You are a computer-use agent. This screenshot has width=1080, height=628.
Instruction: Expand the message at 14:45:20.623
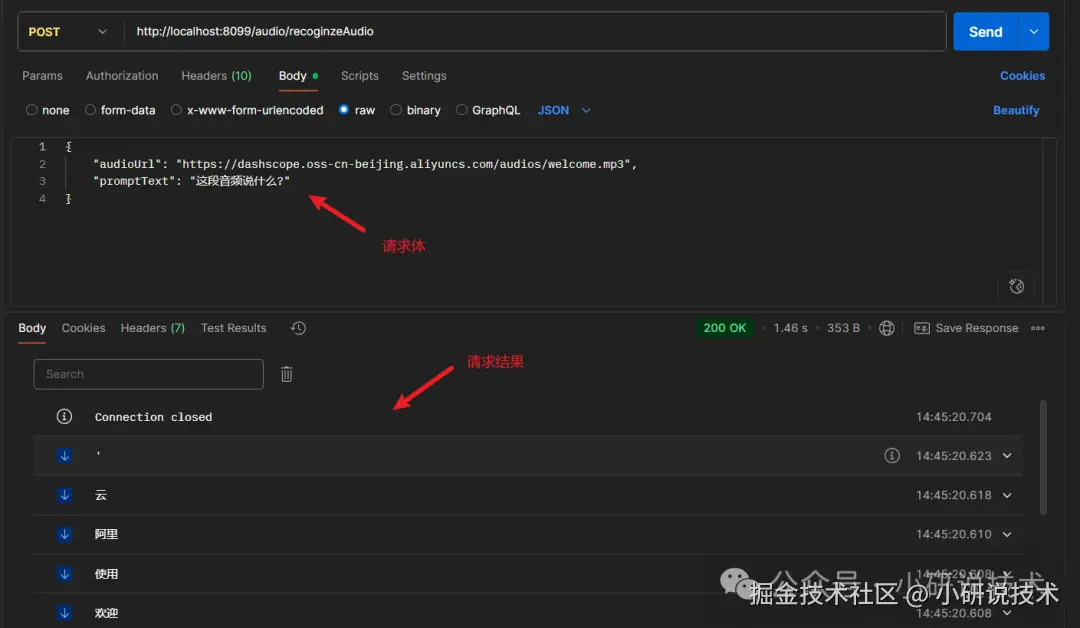click(x=1007, y=456)
